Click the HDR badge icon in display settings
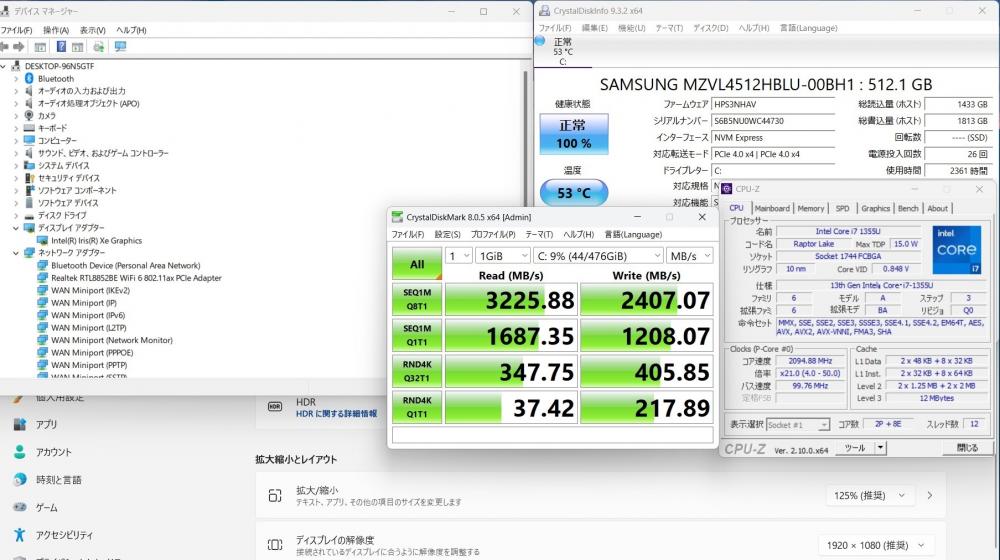The image size is (1000, 560). 275,407
